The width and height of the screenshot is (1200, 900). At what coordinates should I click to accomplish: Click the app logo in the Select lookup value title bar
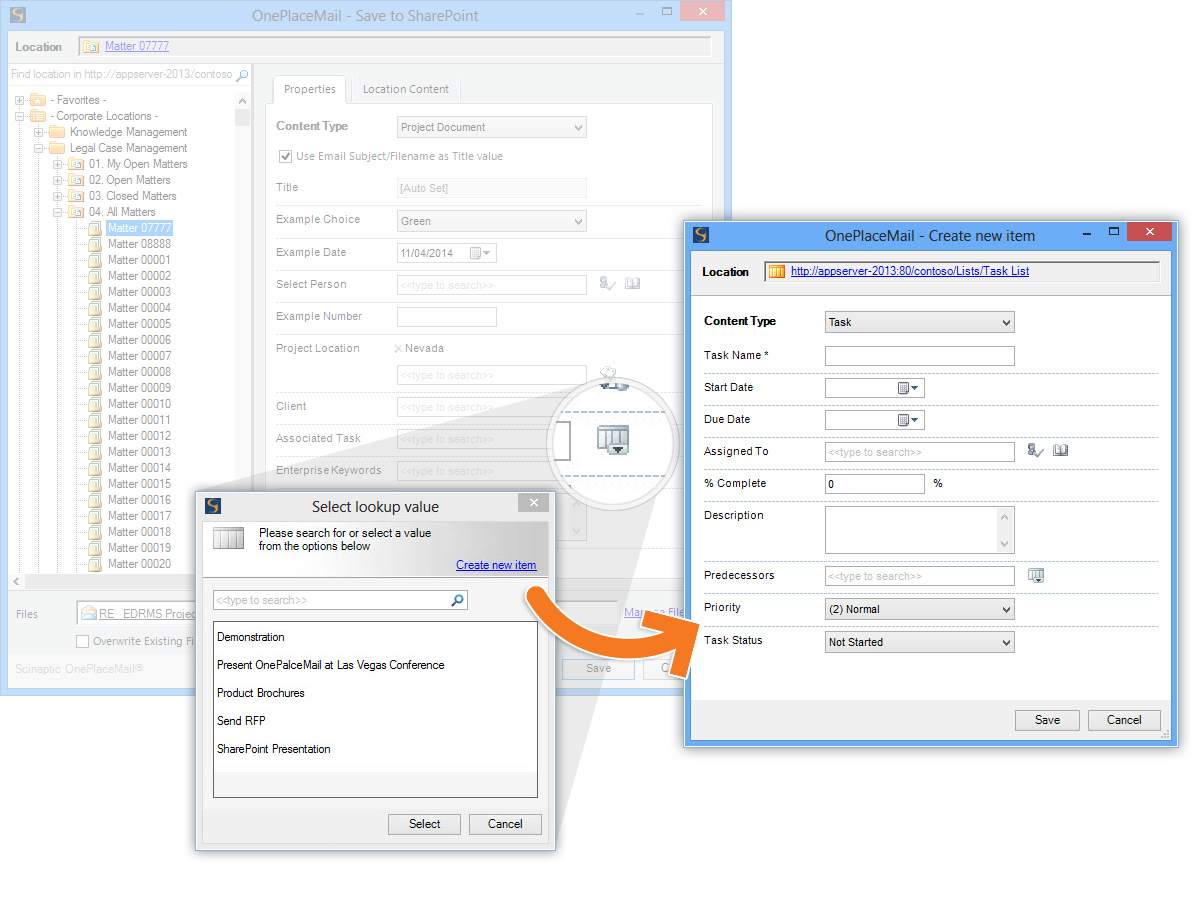(212, 506)
